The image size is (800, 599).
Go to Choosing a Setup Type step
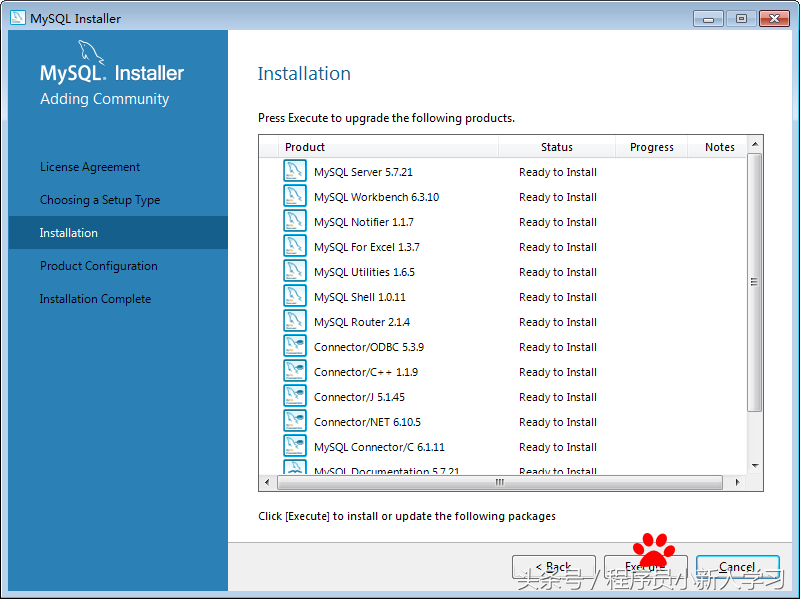click(103, 199)
